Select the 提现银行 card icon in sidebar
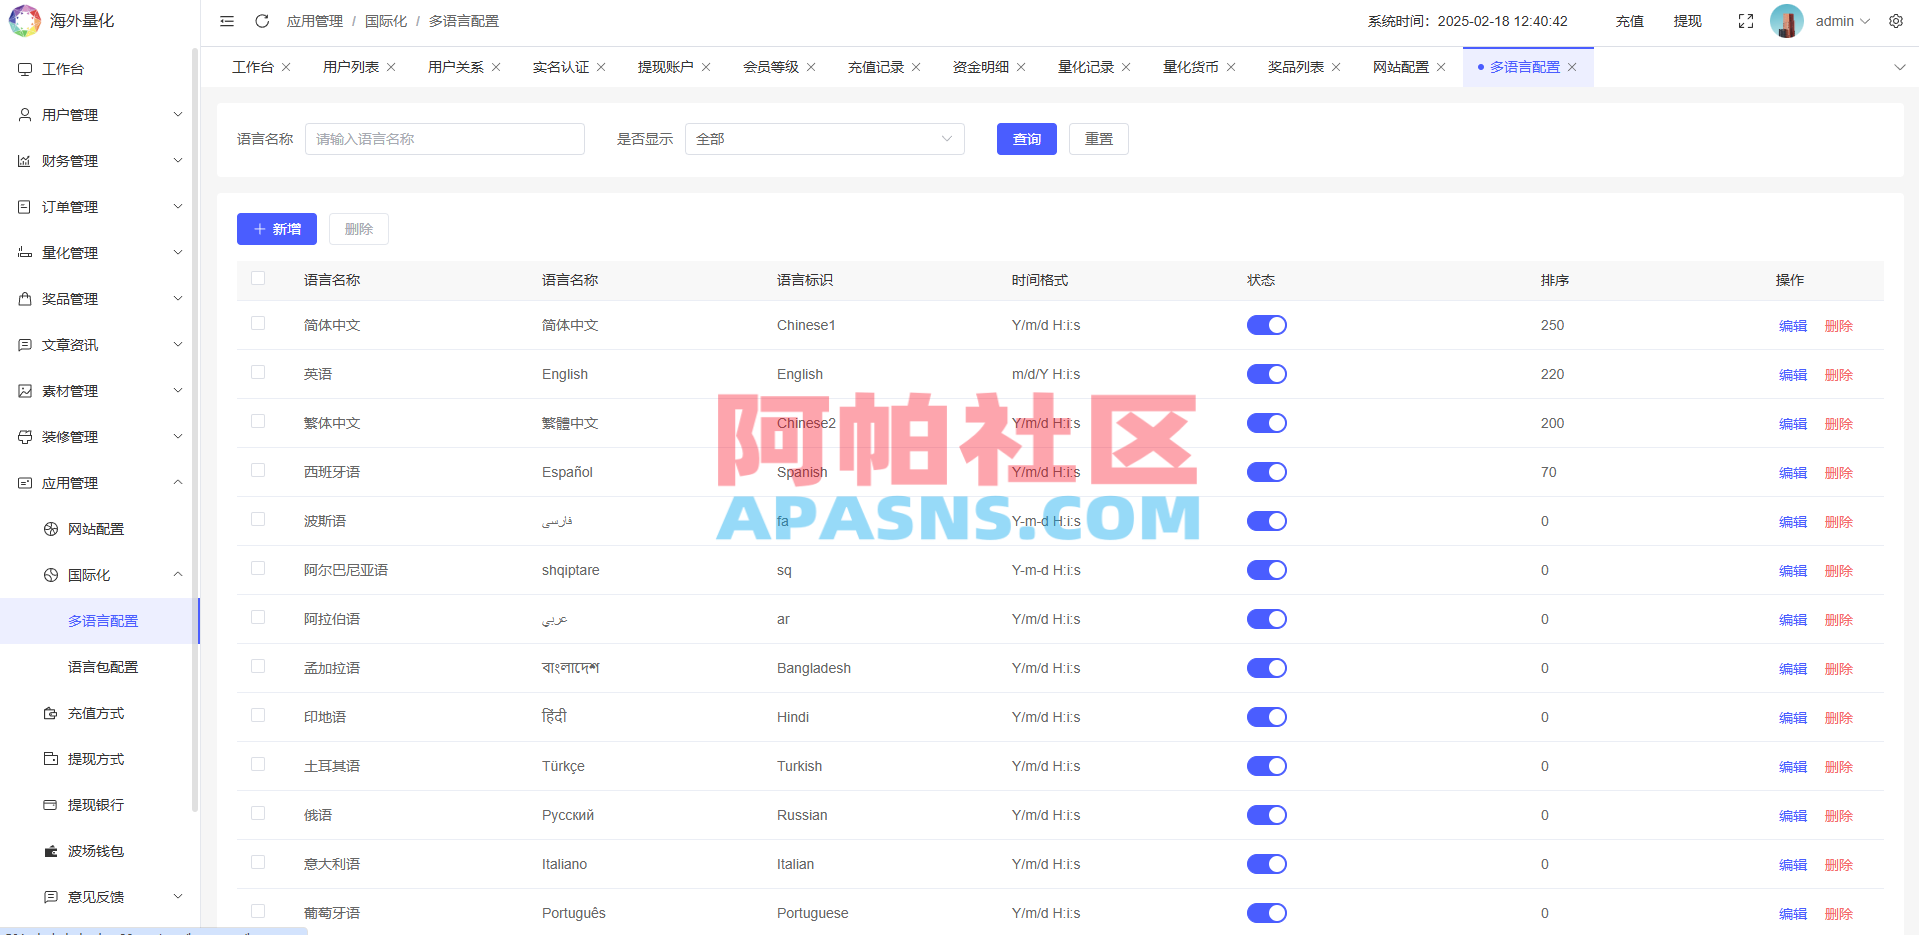 point(49,805)
